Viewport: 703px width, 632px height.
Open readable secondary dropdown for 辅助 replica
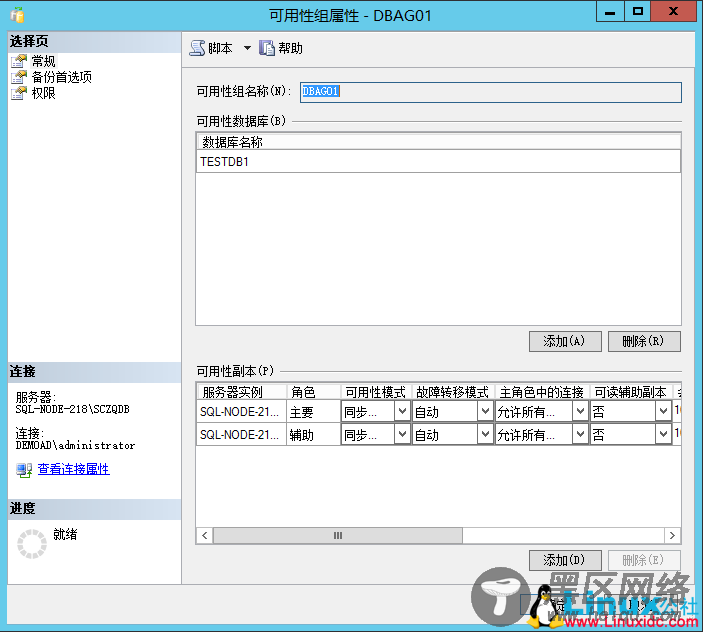pos(663,434)
